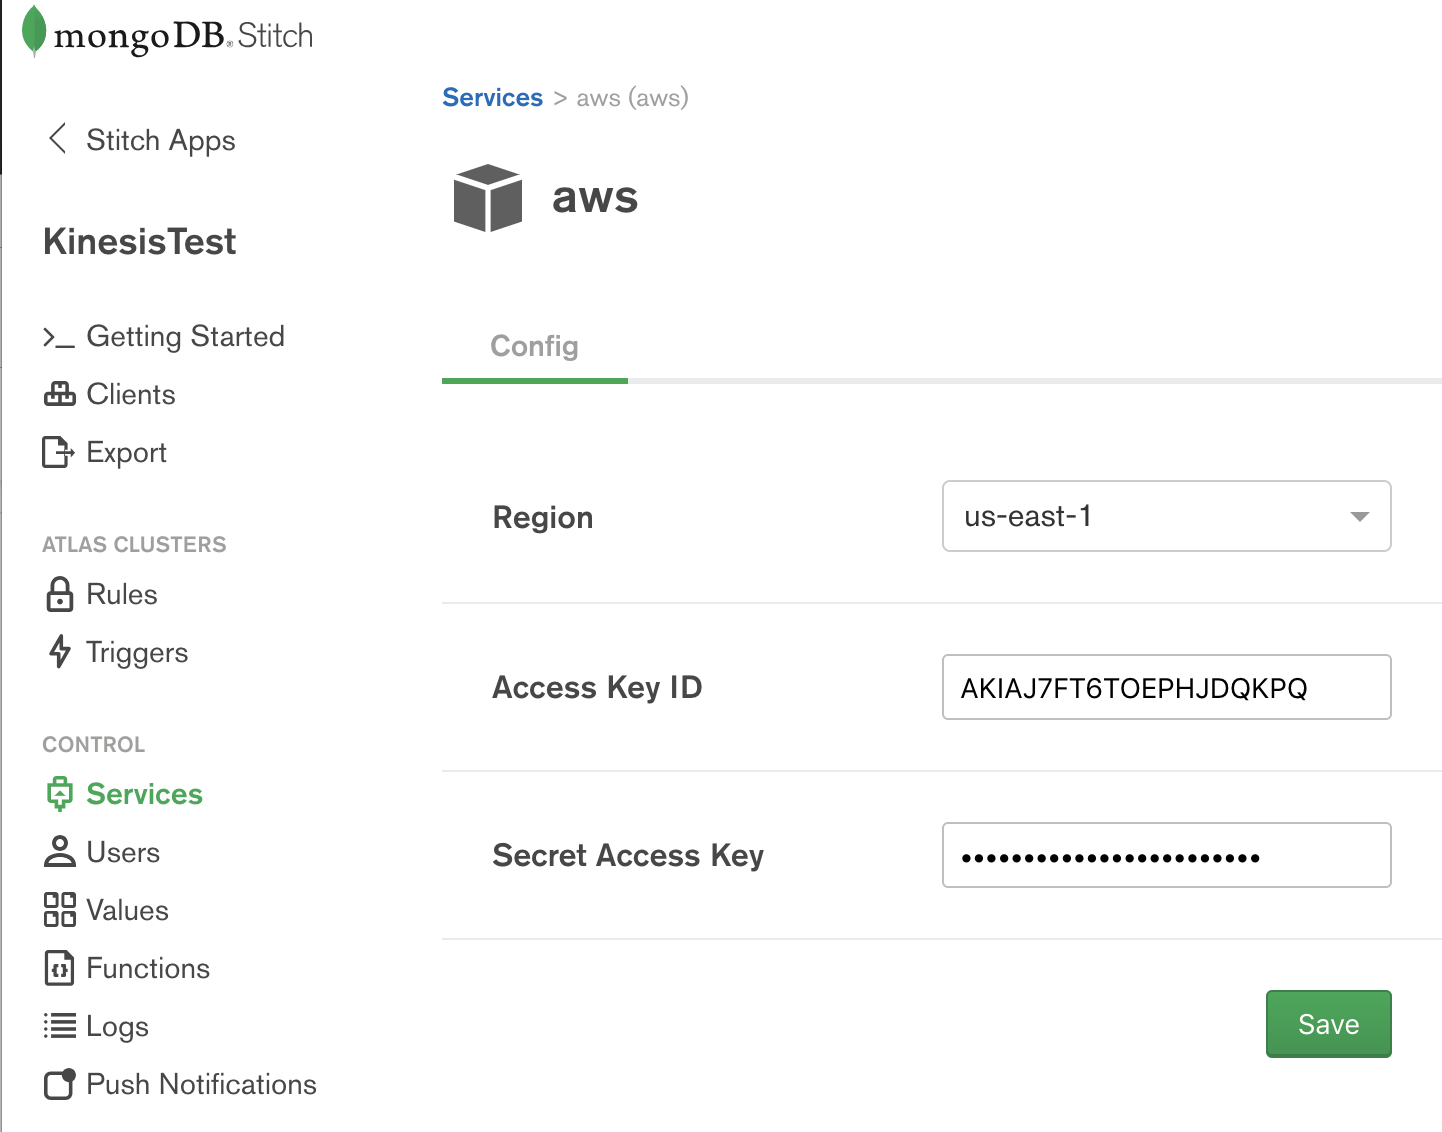The width and height of the screenshot is (1442, 1132).
Task: Click the MongoDB leaf logo icon
Action: pyautogui.click(x=34, y=31)
